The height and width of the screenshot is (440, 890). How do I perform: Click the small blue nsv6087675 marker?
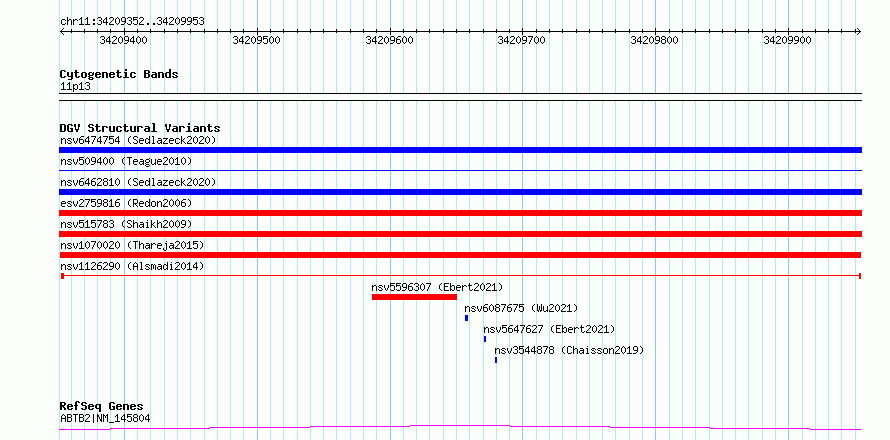467,318
